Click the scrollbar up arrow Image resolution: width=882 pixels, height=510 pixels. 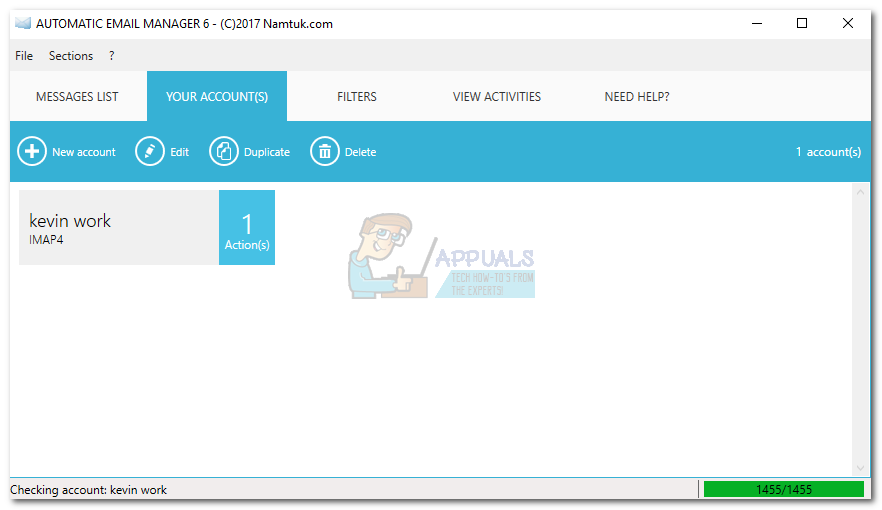coord(860,192)
